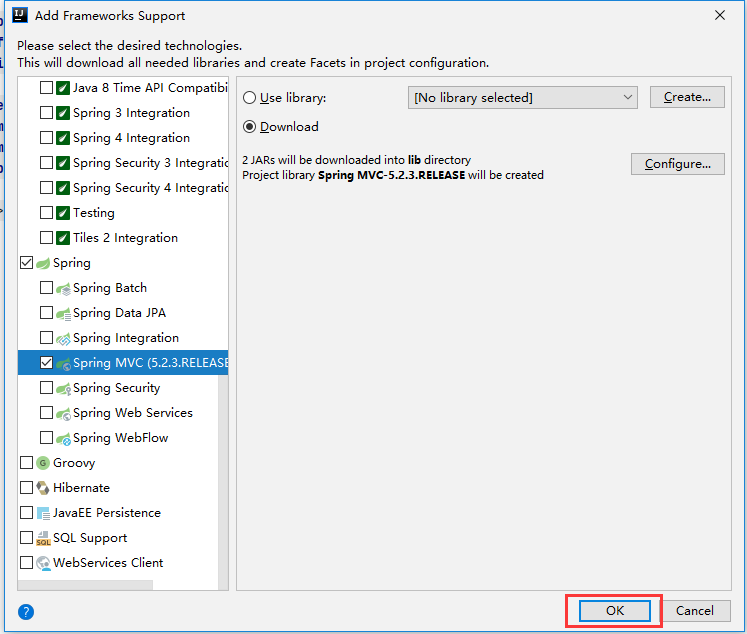The image size is (747, 634).
Task: Click the Spring Security 4 Integration icon
Action: [63, 188]
